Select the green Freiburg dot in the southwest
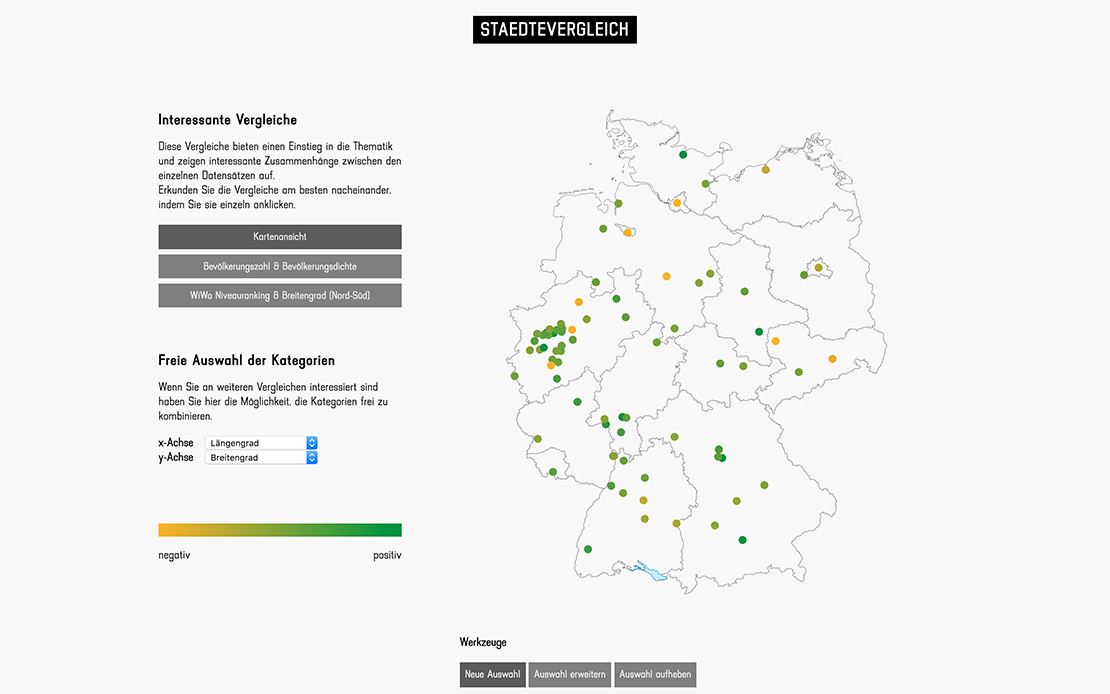The image size is (1110, 694). 588,549
